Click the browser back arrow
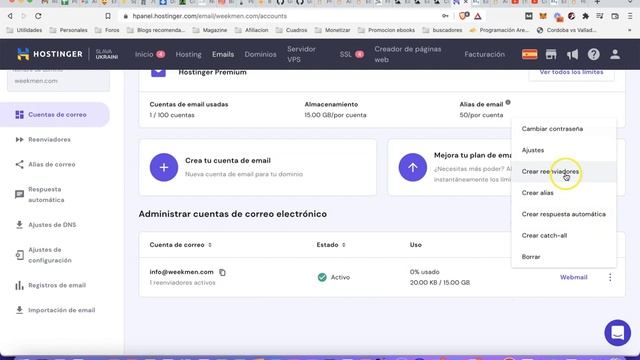 tap(10, 16)
